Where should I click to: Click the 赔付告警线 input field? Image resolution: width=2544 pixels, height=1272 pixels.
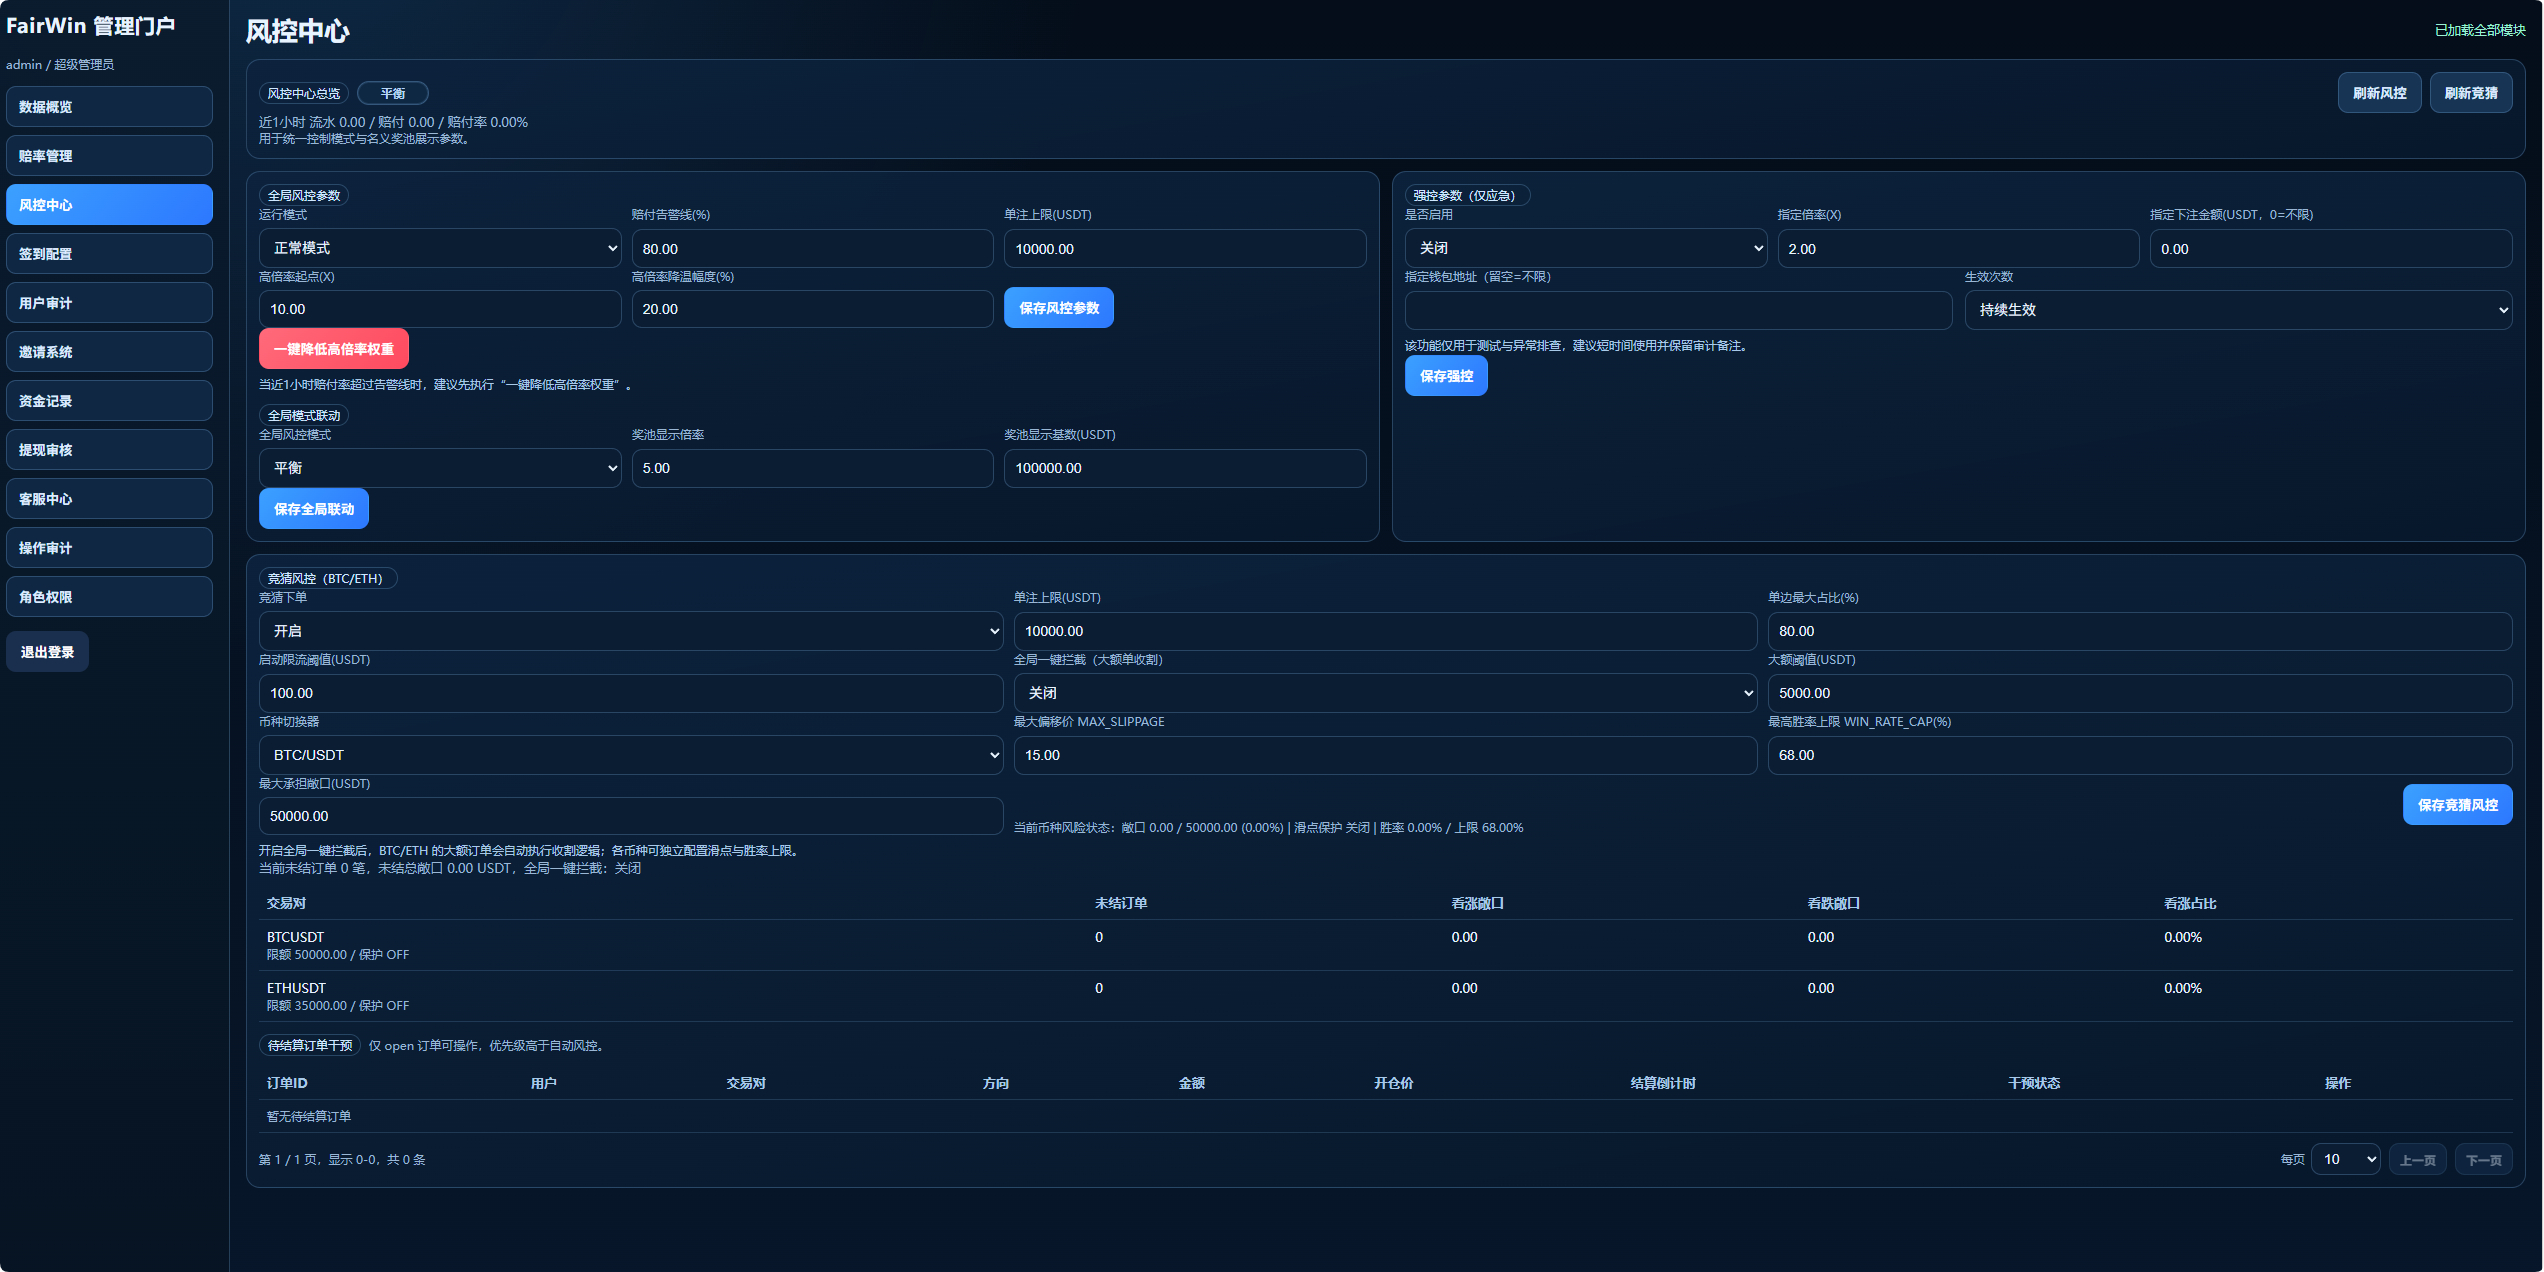pos(811,249)
